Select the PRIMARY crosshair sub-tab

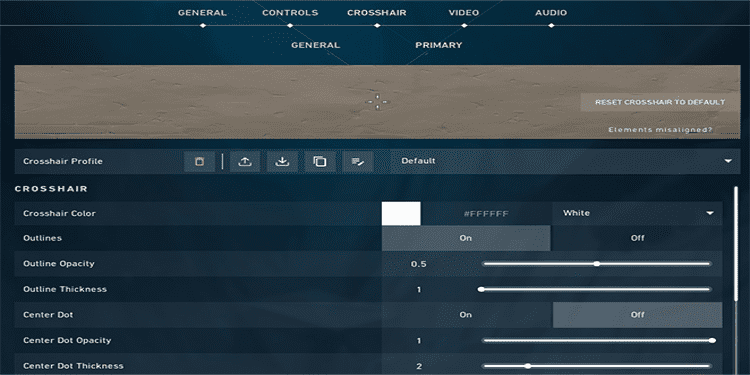click(439, 45)
